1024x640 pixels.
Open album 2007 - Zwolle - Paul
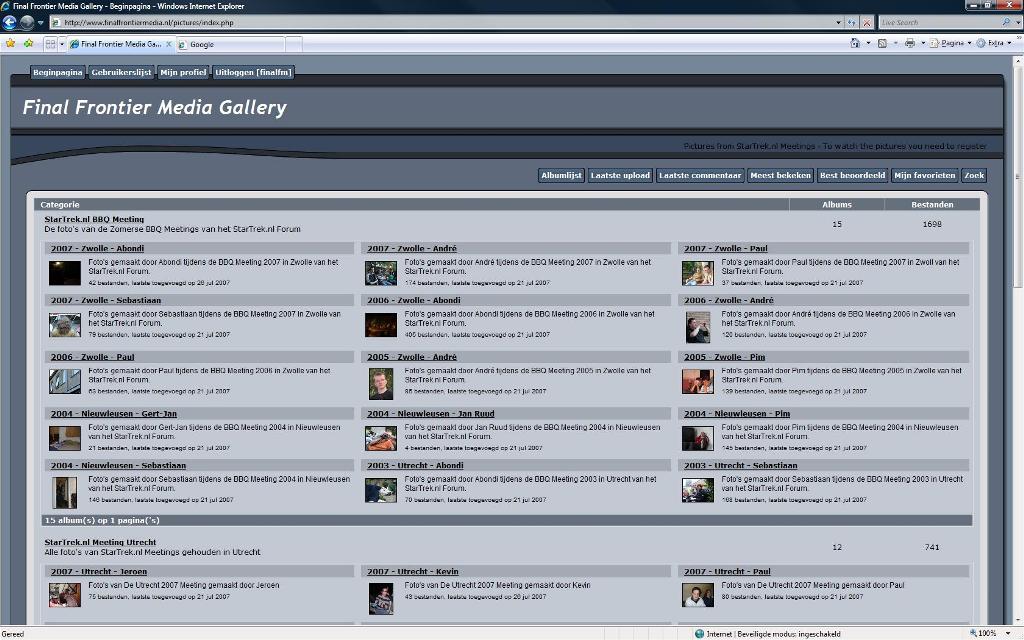point(726,248)
